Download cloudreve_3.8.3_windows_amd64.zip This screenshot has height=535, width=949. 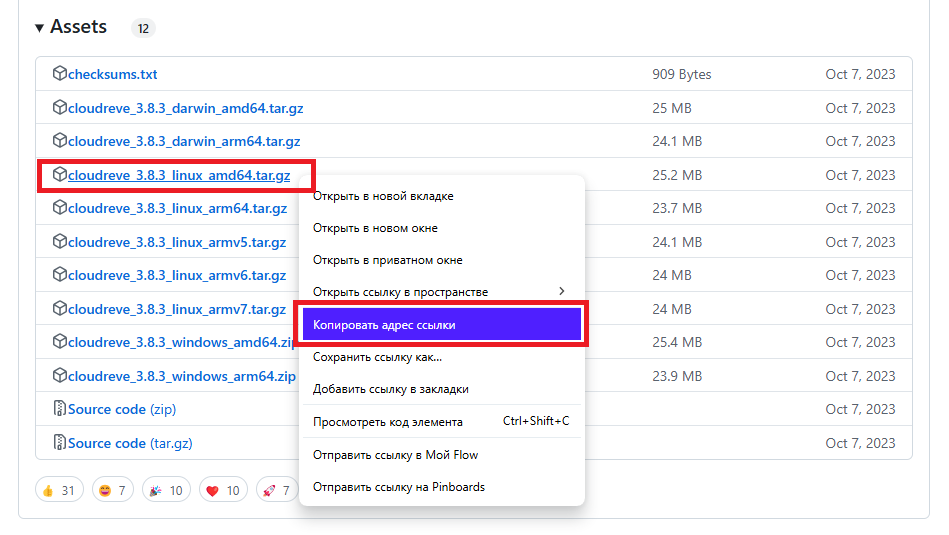(182, 343)
